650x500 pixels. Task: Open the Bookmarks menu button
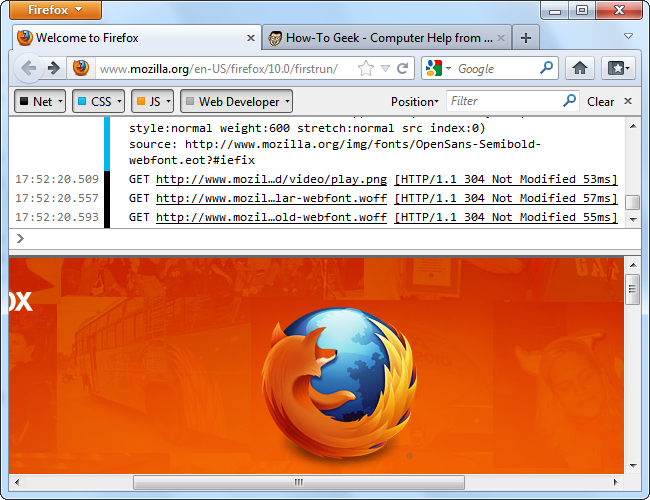click(618, 68)
